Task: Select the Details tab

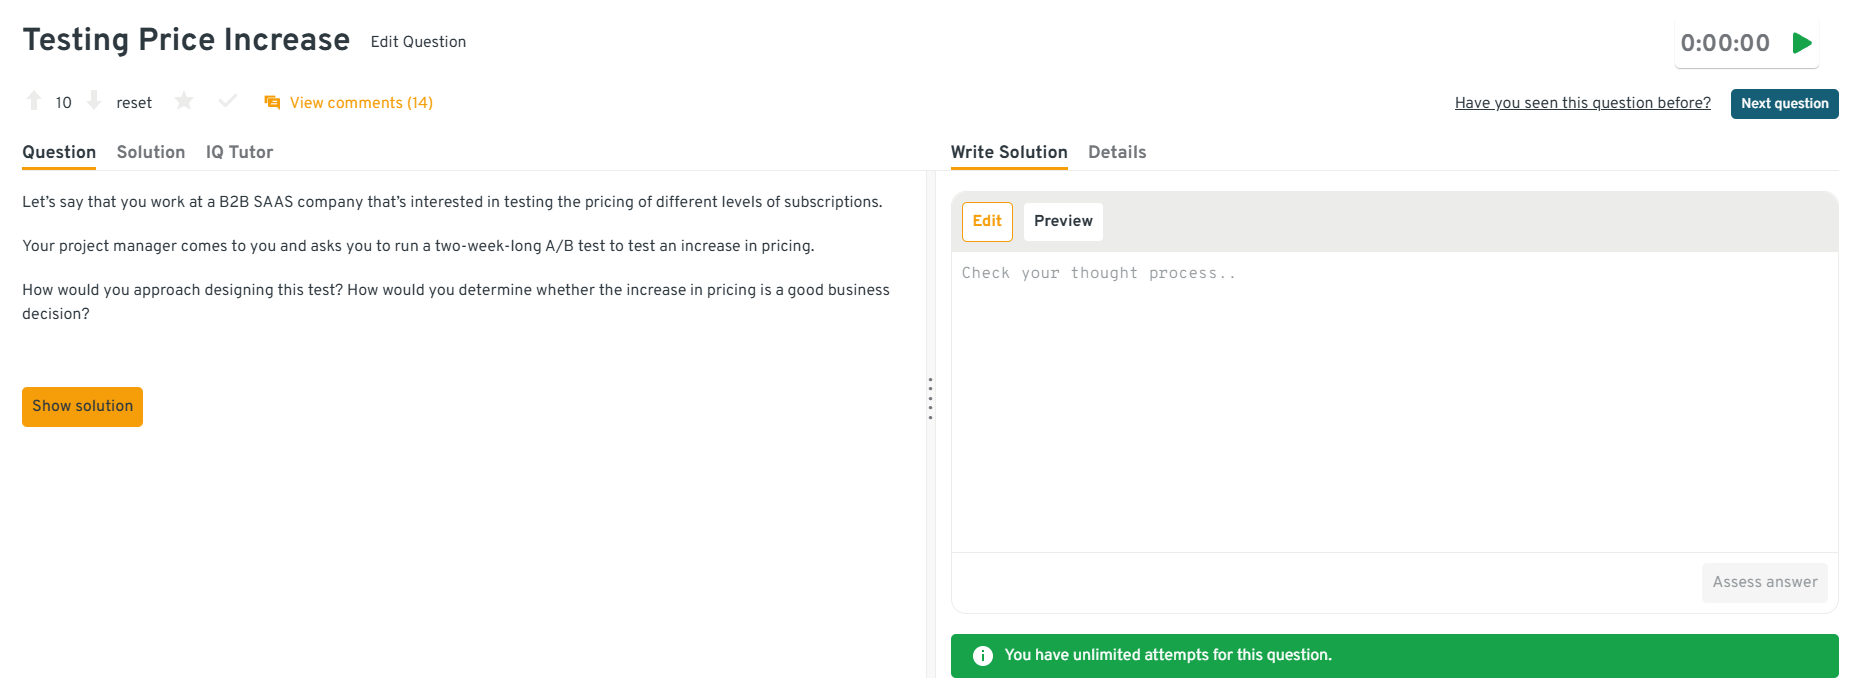Action: (1117, 152)
